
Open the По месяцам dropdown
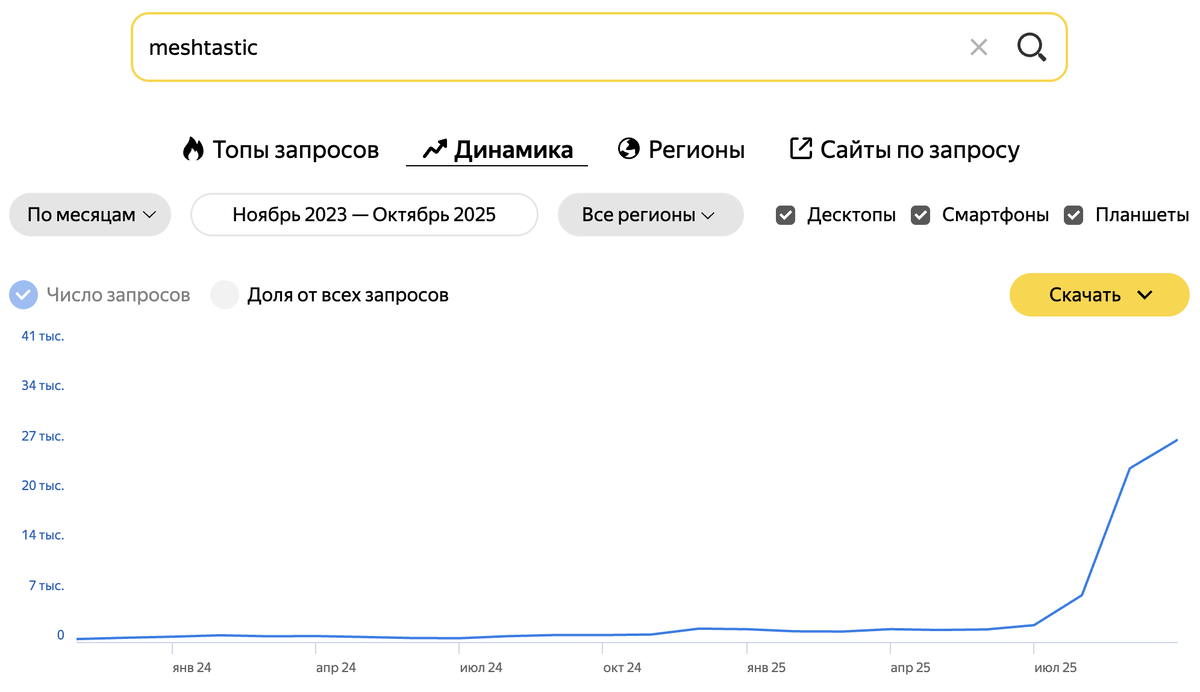click(x=89, y=214)
